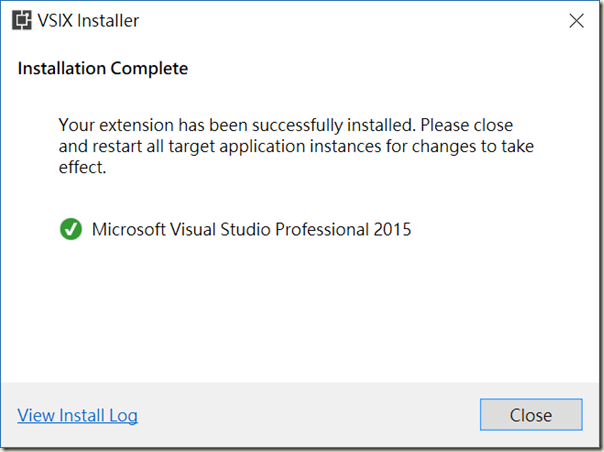
Task: Open the View Install Log link
Action: tap(77, 415)
